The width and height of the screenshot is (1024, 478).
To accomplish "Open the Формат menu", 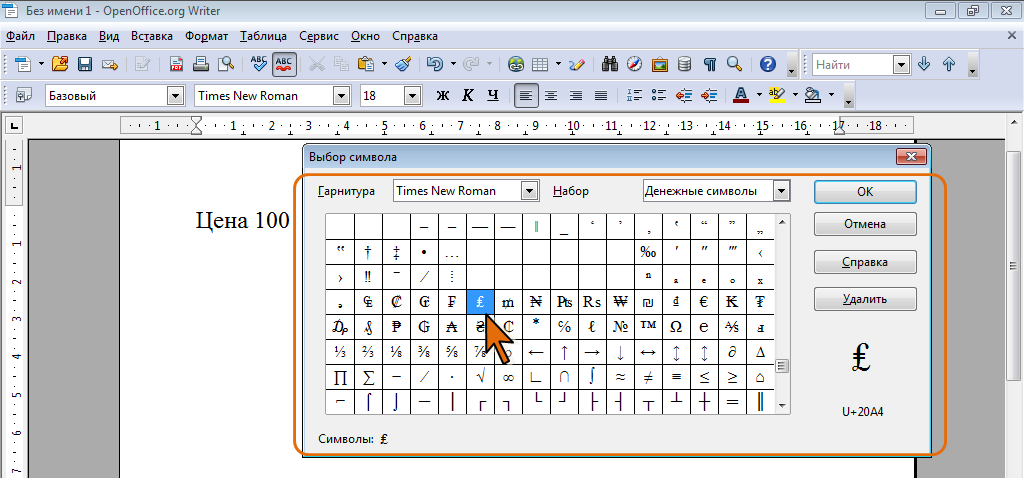I will click(206, 36).
